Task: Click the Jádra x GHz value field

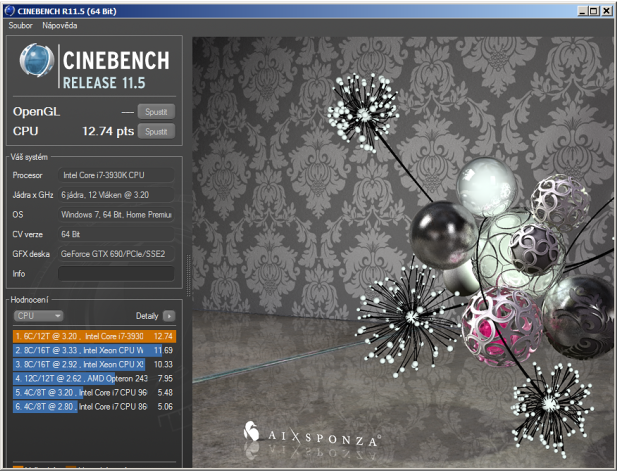Action: point(116,195)
